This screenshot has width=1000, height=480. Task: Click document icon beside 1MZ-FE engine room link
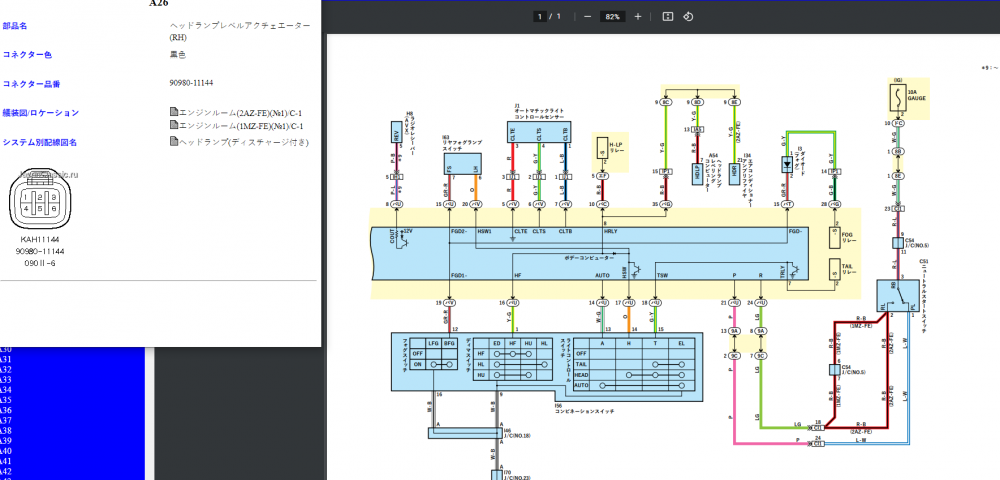tap(173, 125)
